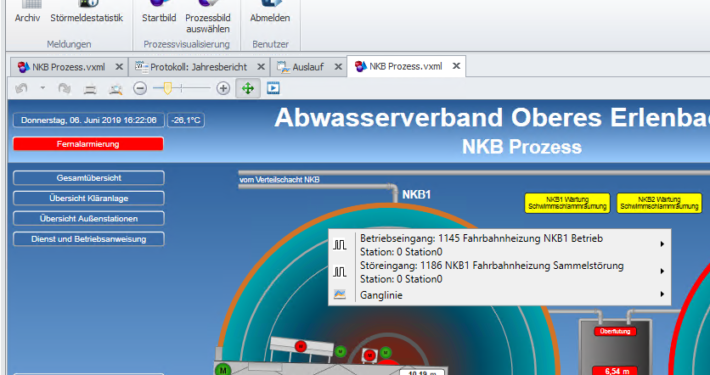The image size is (710, 375).
Task: Click the undo arrow icon
Action: 21,88
